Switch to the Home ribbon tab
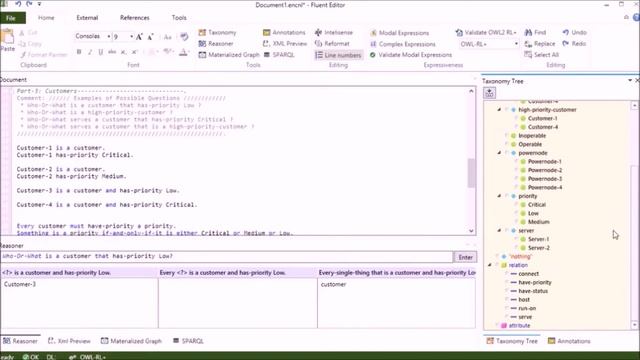 (x=46, y=18)
